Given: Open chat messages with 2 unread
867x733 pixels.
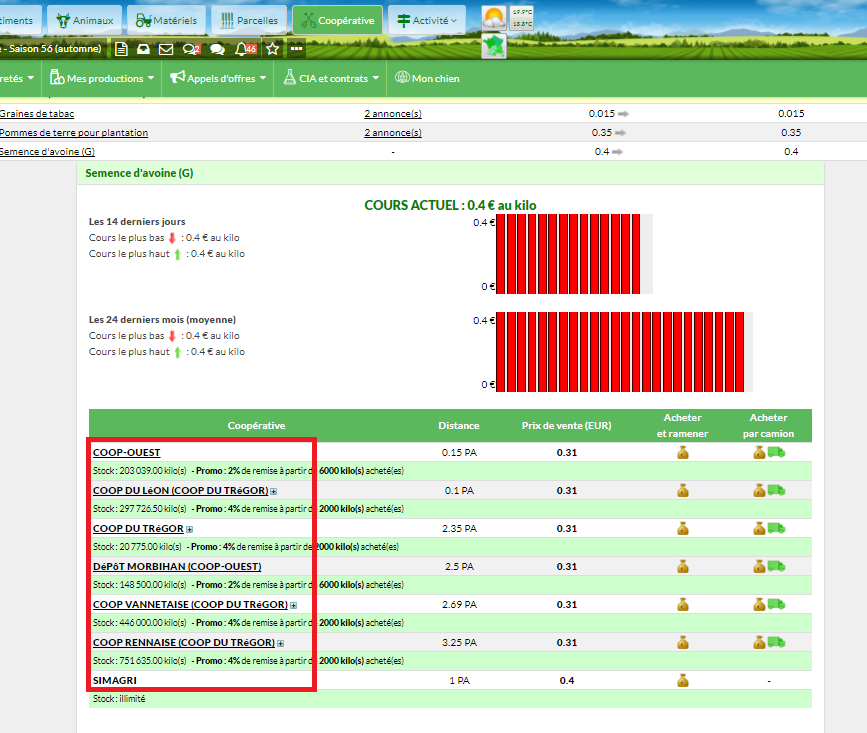Looking at the screenshot, I should click(191, 49).
